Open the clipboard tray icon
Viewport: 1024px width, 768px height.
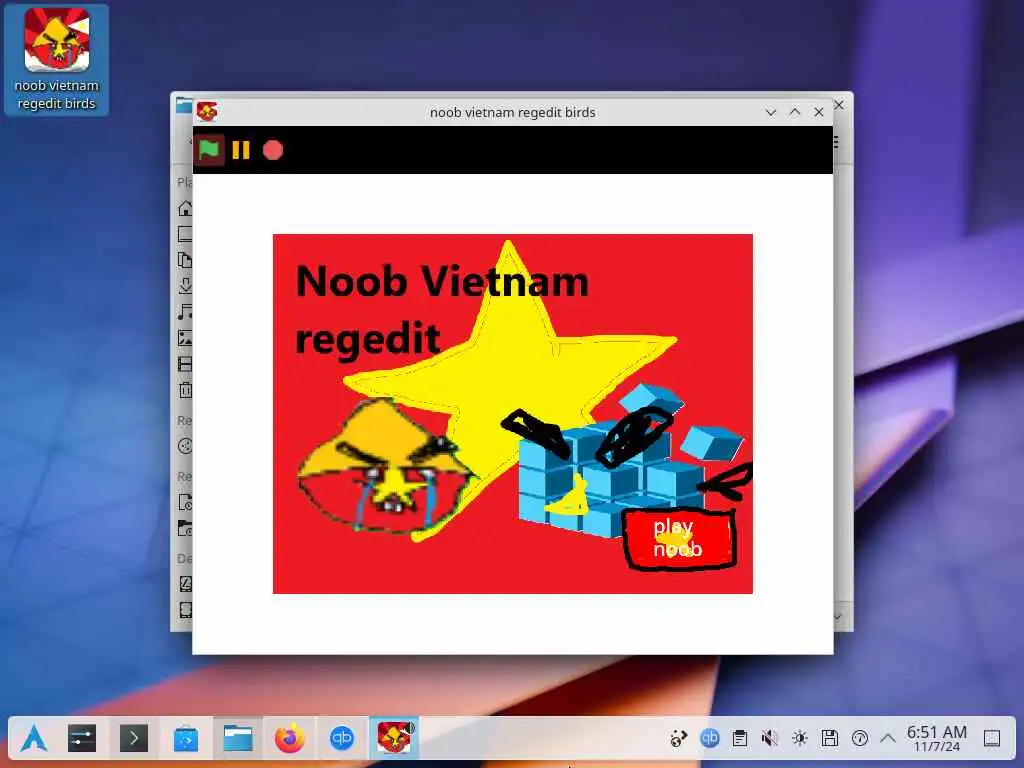(740, 739)
